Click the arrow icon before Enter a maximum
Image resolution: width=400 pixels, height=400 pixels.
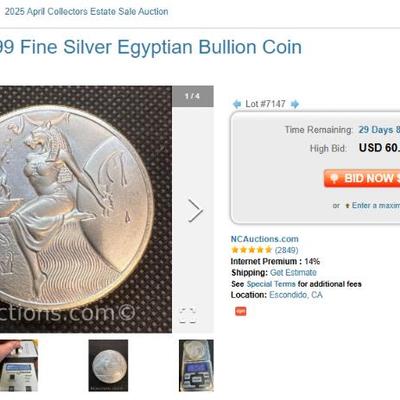pos(347,206)
